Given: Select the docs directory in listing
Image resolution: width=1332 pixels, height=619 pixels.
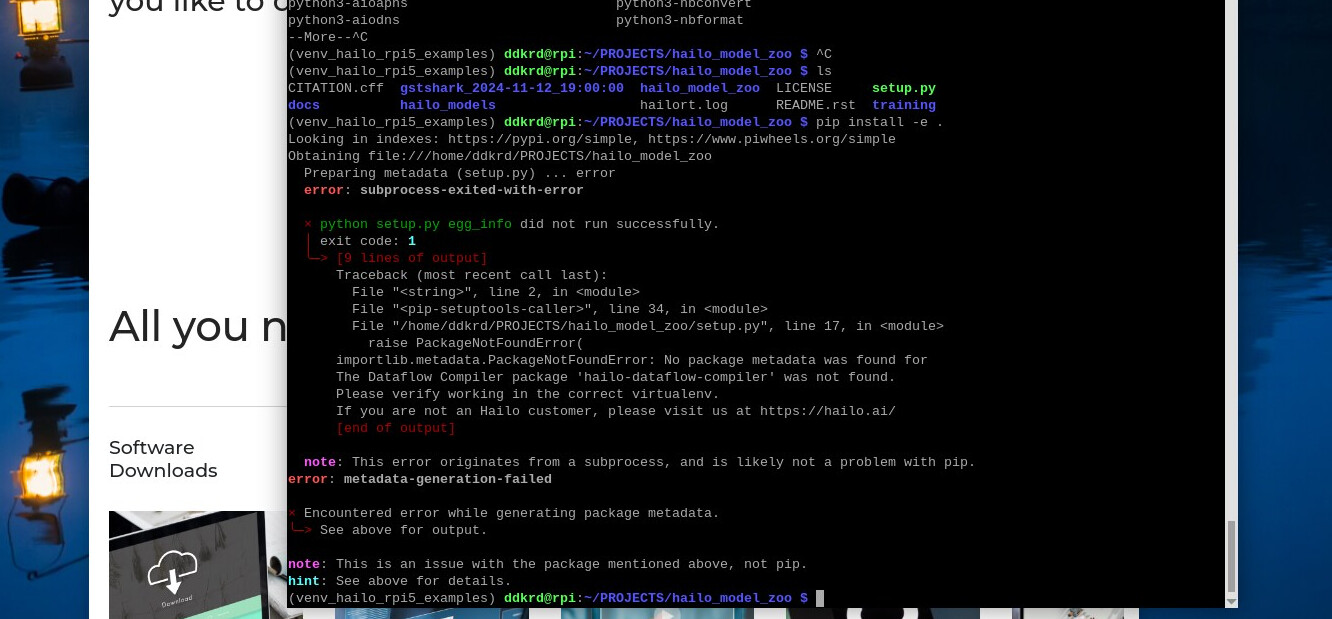Looking at the screenshot, I should tap(304, 105).
